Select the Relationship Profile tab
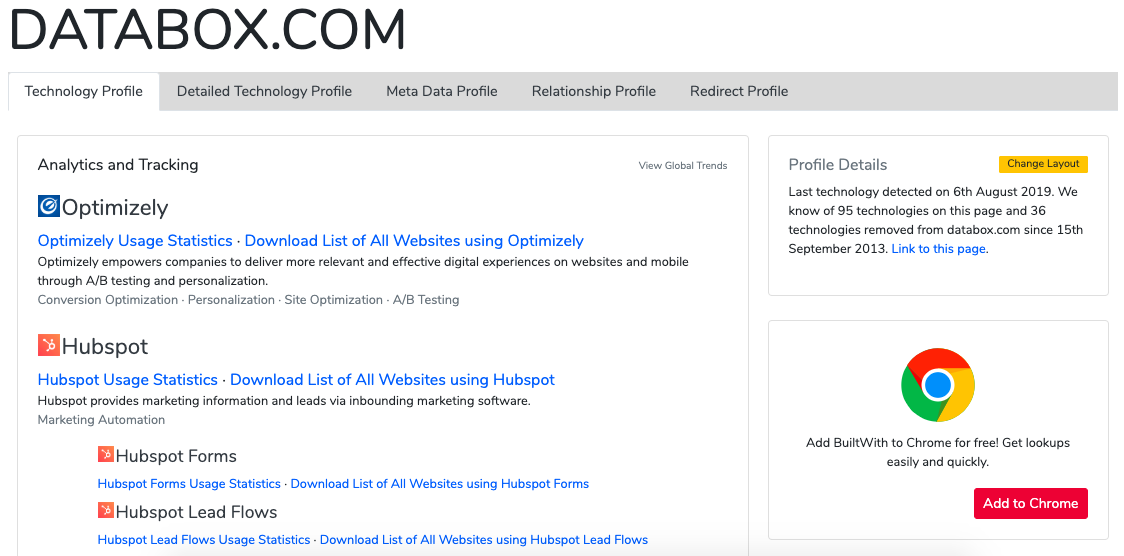This screenshot has height=556, width=1124. 594,92
